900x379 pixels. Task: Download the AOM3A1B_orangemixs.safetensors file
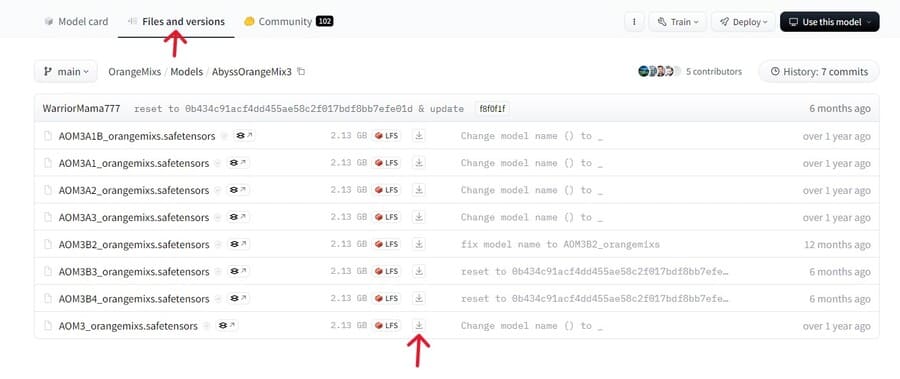pos(419,136)
